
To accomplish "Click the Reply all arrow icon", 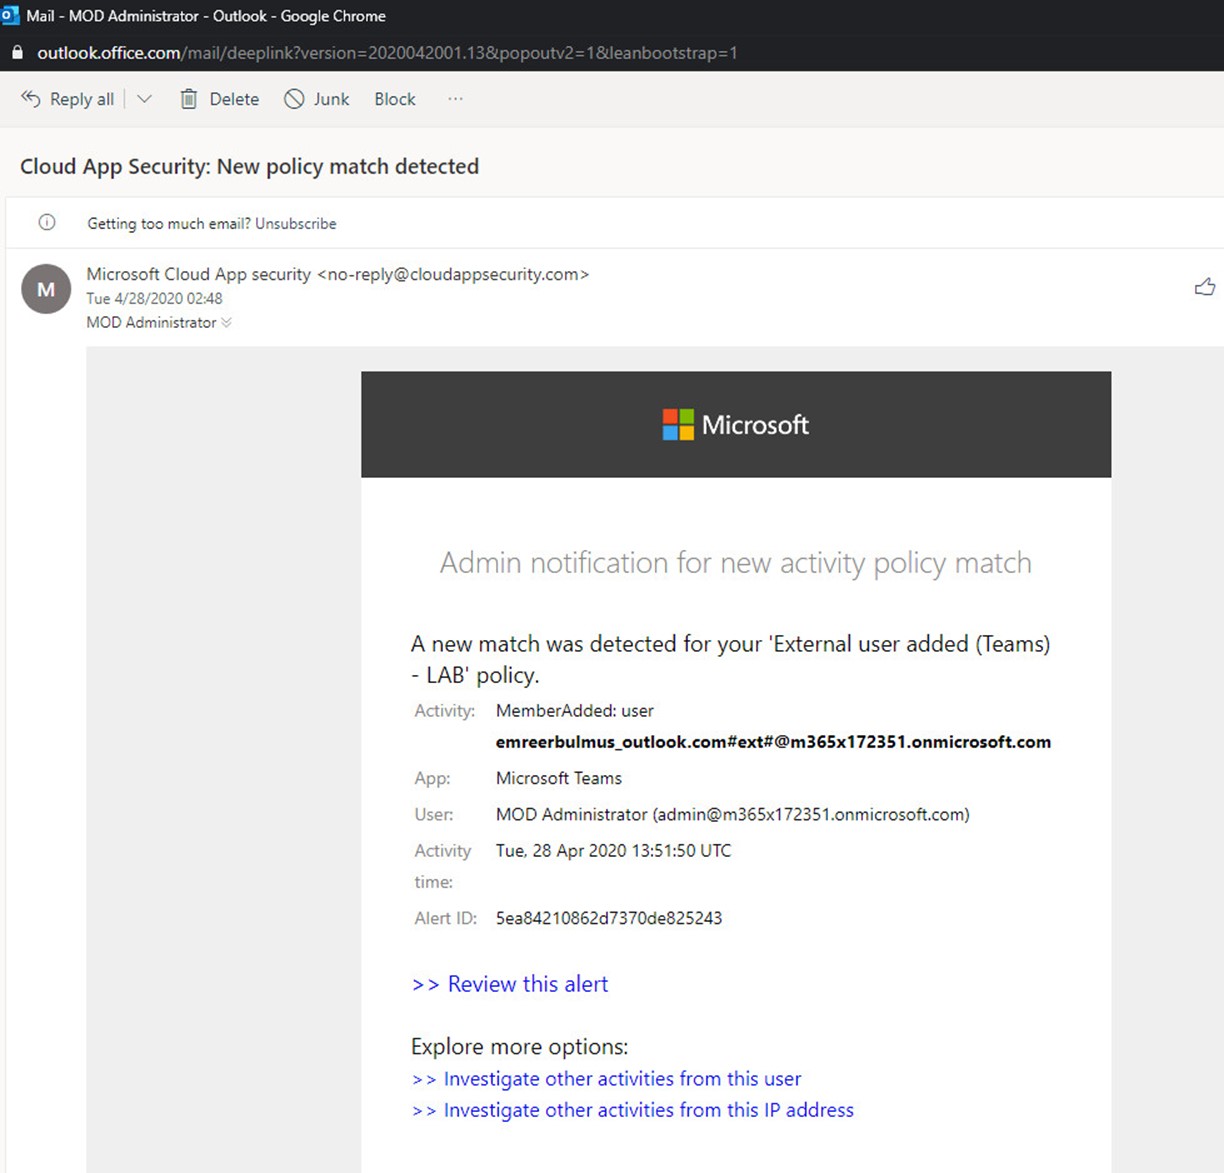I will click(31, 99).
